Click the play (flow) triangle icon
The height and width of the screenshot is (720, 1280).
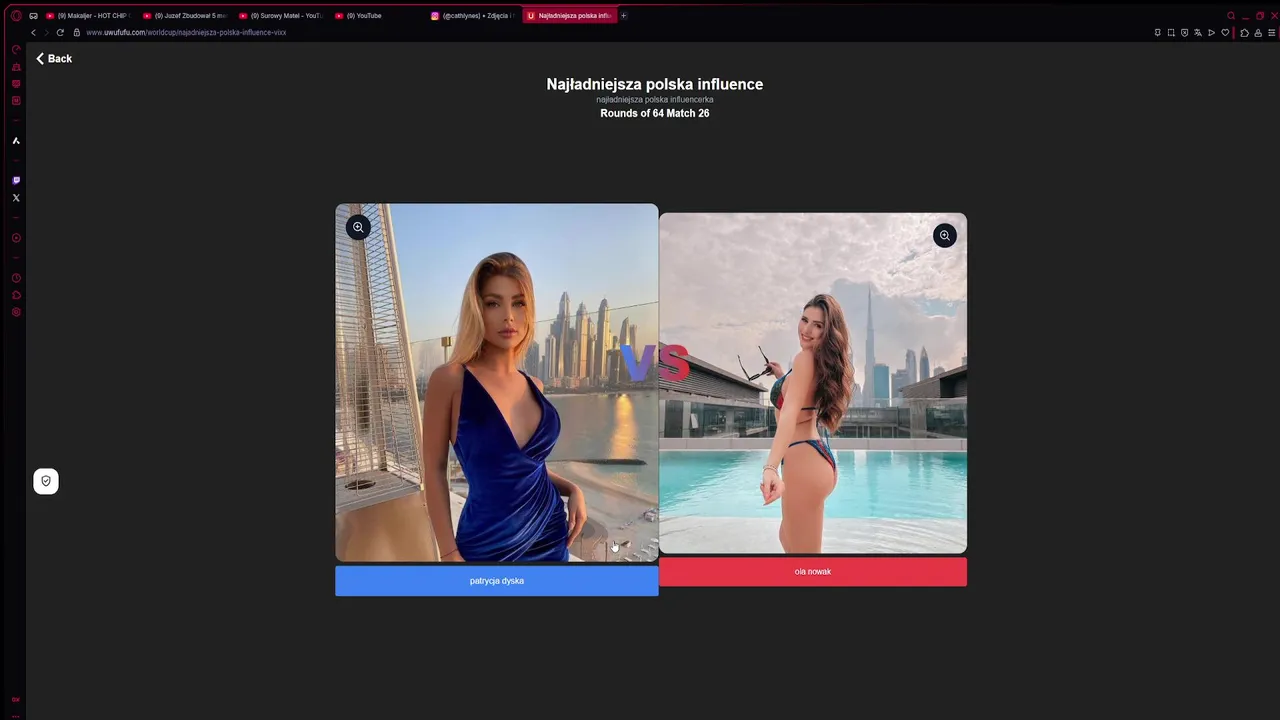[1211, 33]
